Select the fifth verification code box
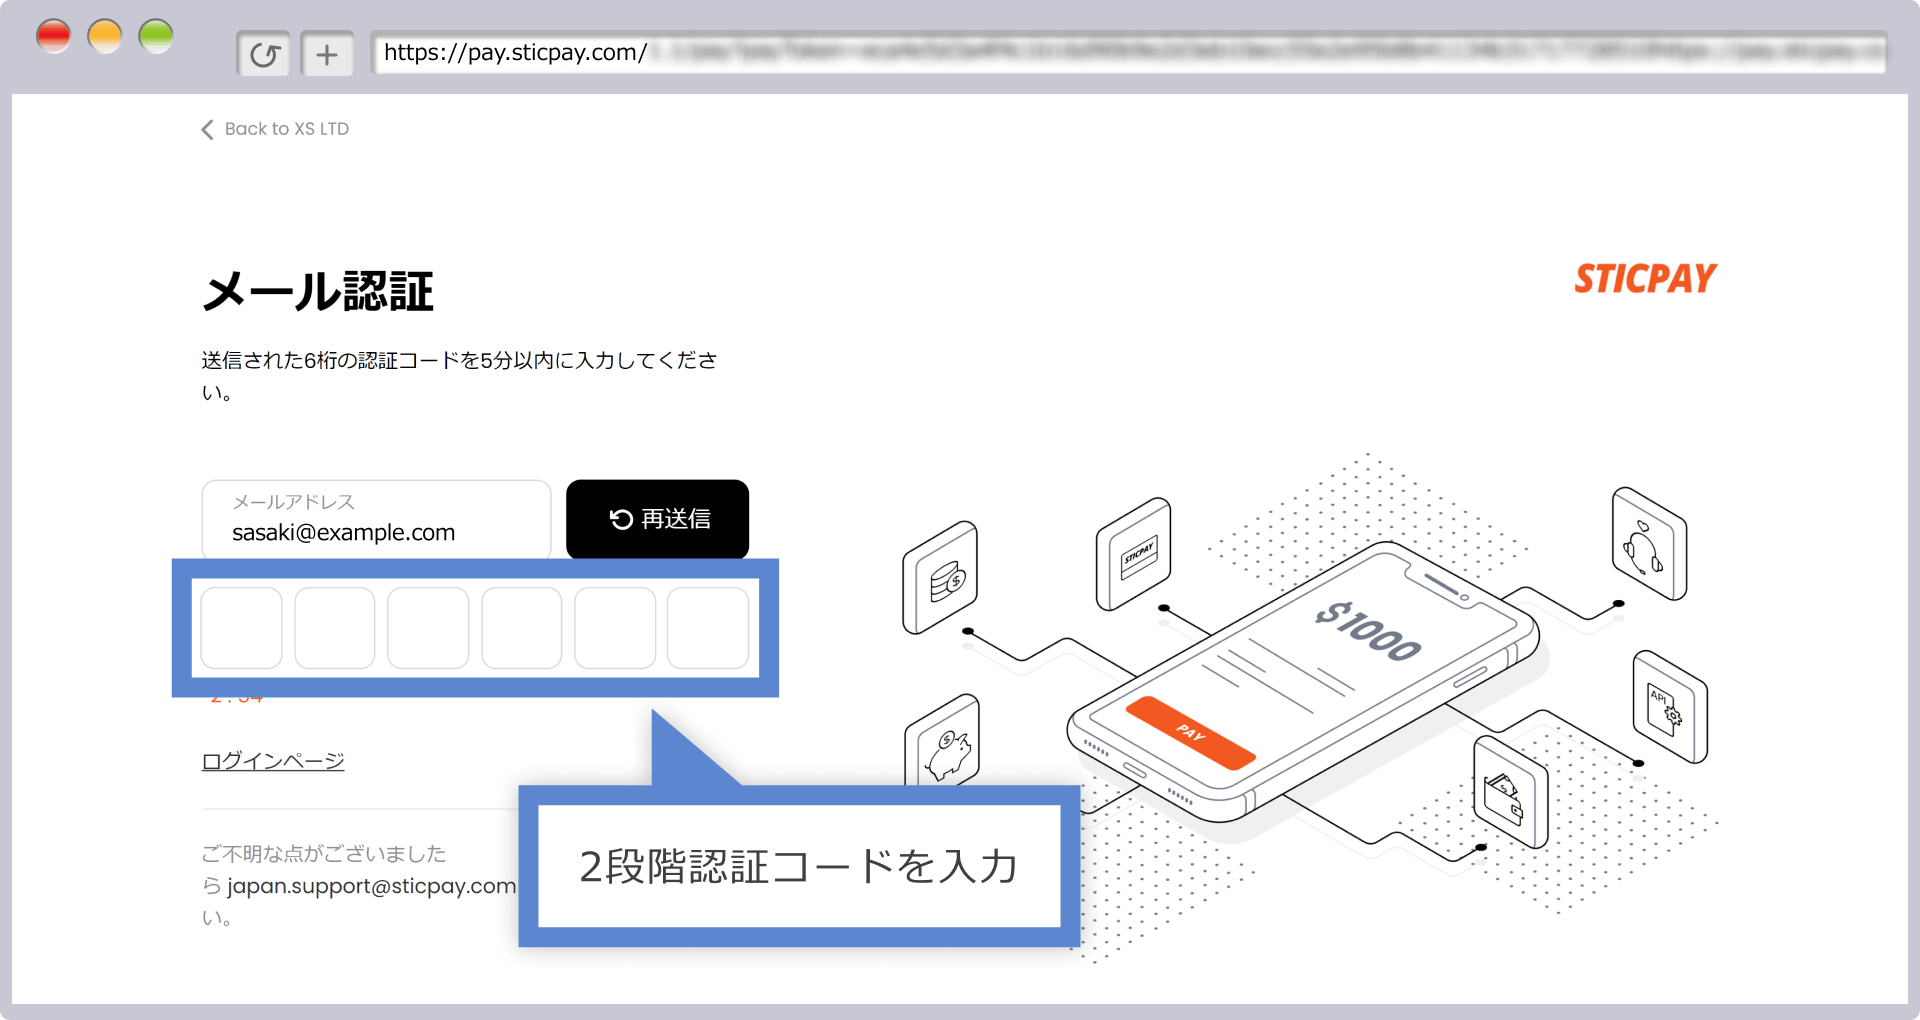Viewport: 1920px width, 1020px height. click(x=615, y=628)
